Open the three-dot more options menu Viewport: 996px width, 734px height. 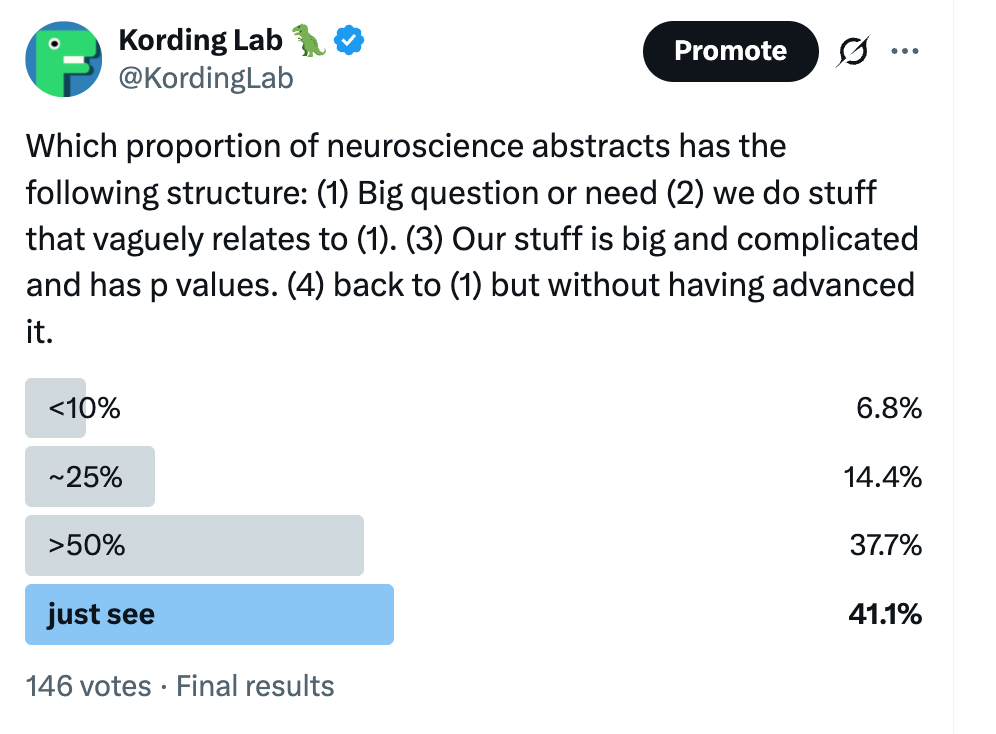tap(903, 51)
